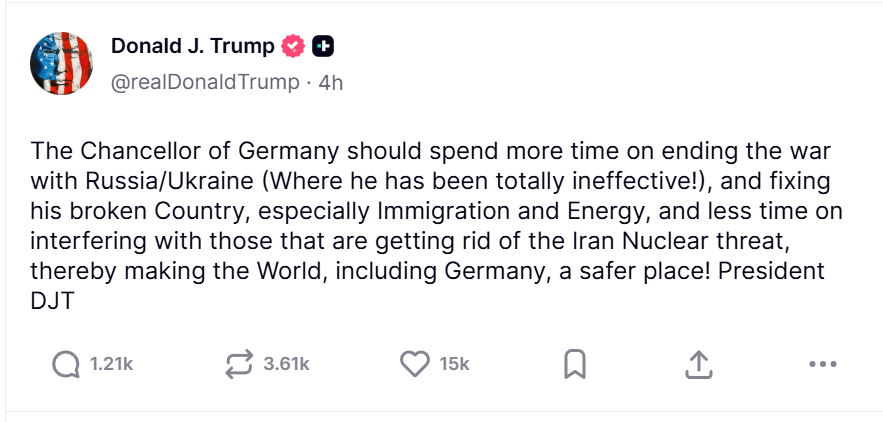Image resolution: width=883 pixels, height=422 pixels.
Task: Open the flag-painted profile avatar
Action: pos(63,63)
